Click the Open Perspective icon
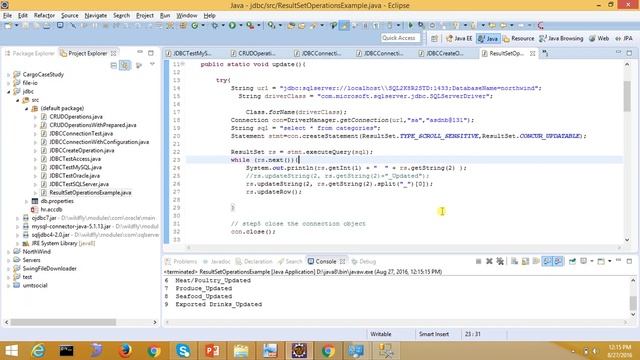640x360 pixels. coord(434,38)
